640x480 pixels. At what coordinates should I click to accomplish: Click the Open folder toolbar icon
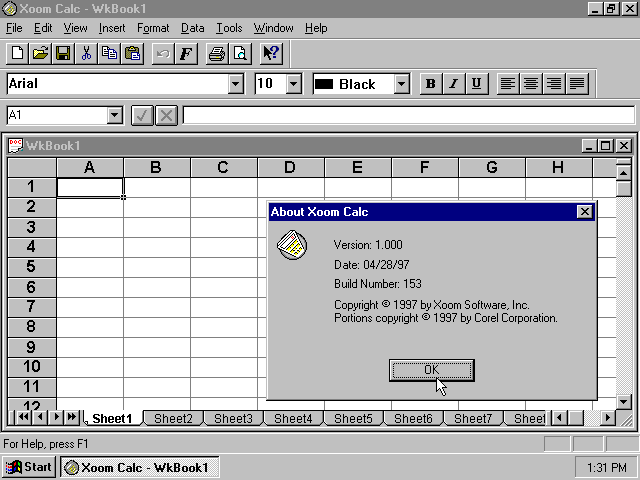[40, 53]
